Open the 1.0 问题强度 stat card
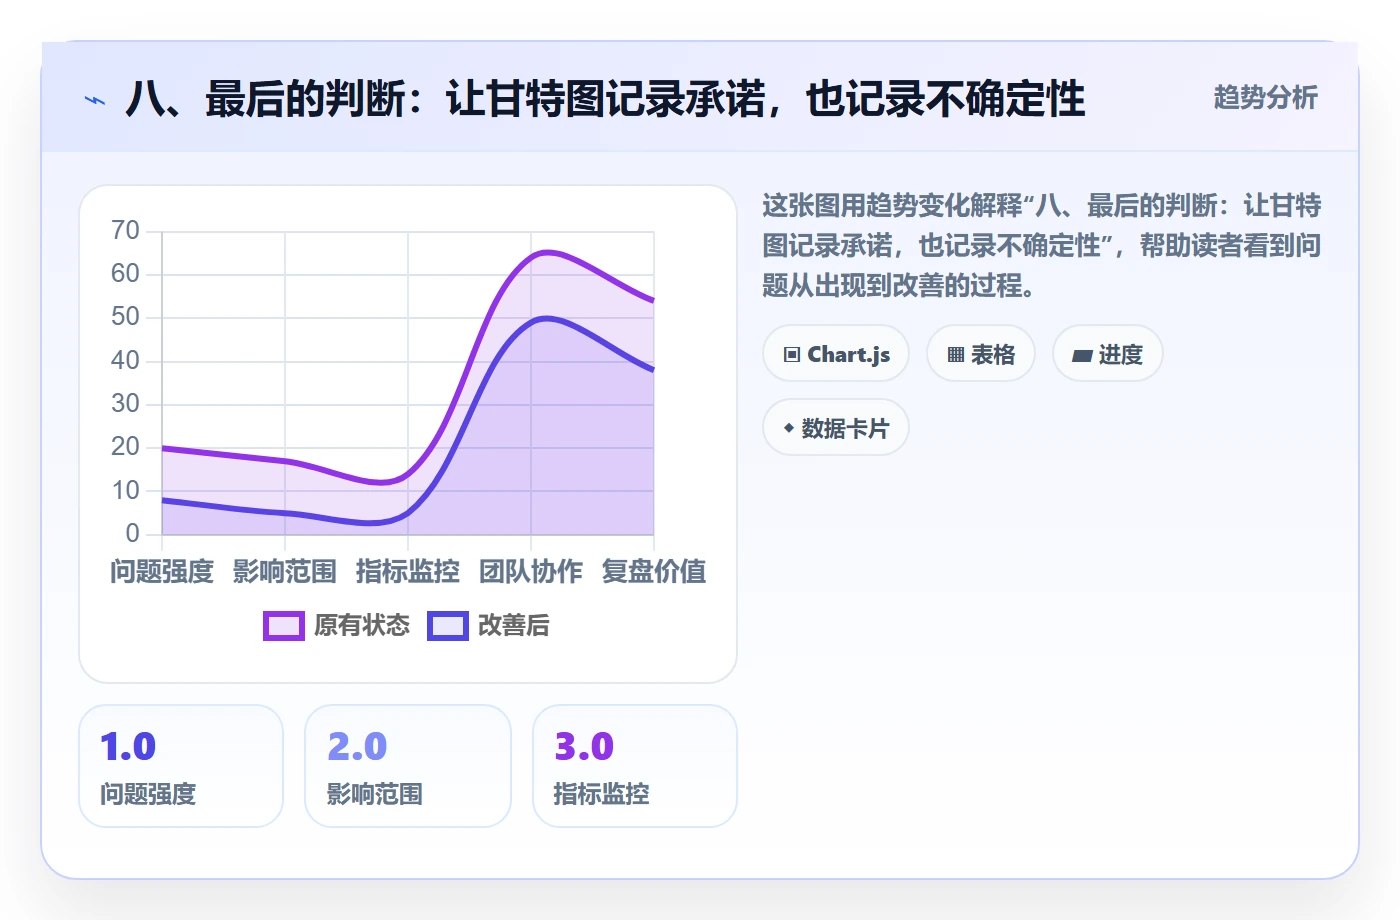The width and height of the screenshot is (1400, 920). coord(181,766)
